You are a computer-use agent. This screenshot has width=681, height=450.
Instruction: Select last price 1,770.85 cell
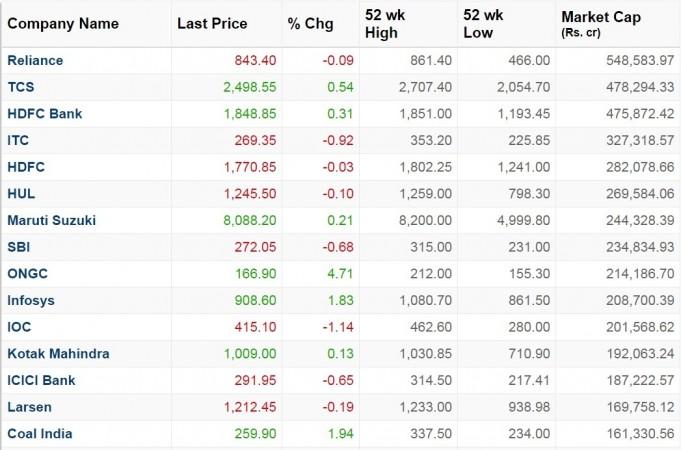pos(250,167)
